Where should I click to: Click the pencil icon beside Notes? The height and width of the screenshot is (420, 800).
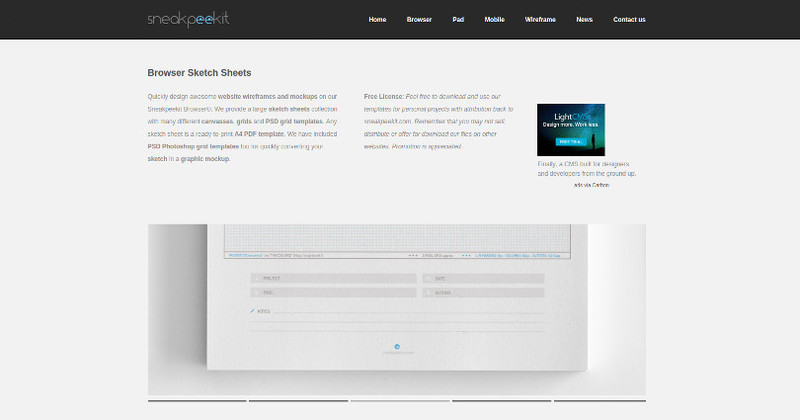[x=252, y=312]
